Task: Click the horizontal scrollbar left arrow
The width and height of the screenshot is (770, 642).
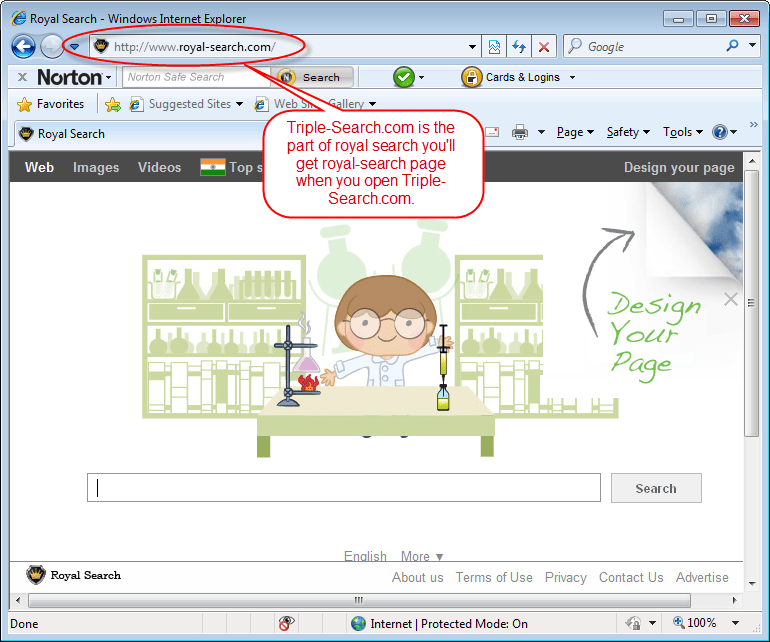Action: (18, 600)
